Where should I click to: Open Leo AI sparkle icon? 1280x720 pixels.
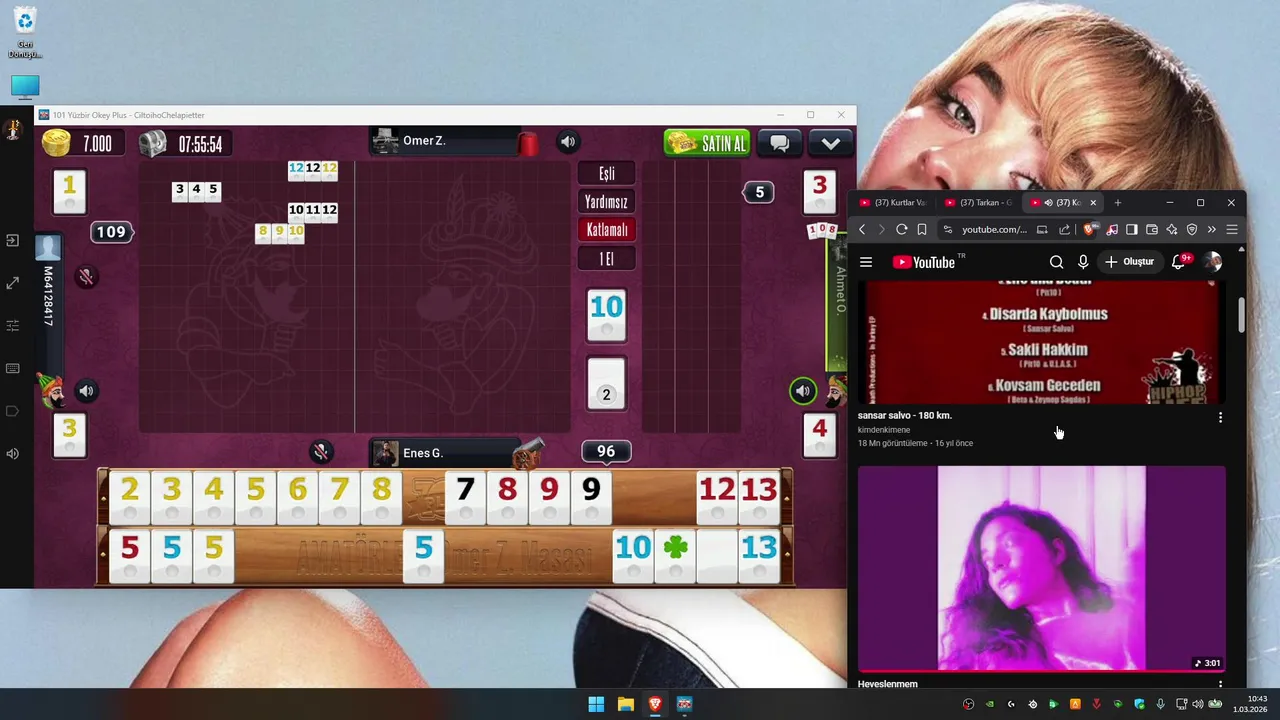(1171, 230)
